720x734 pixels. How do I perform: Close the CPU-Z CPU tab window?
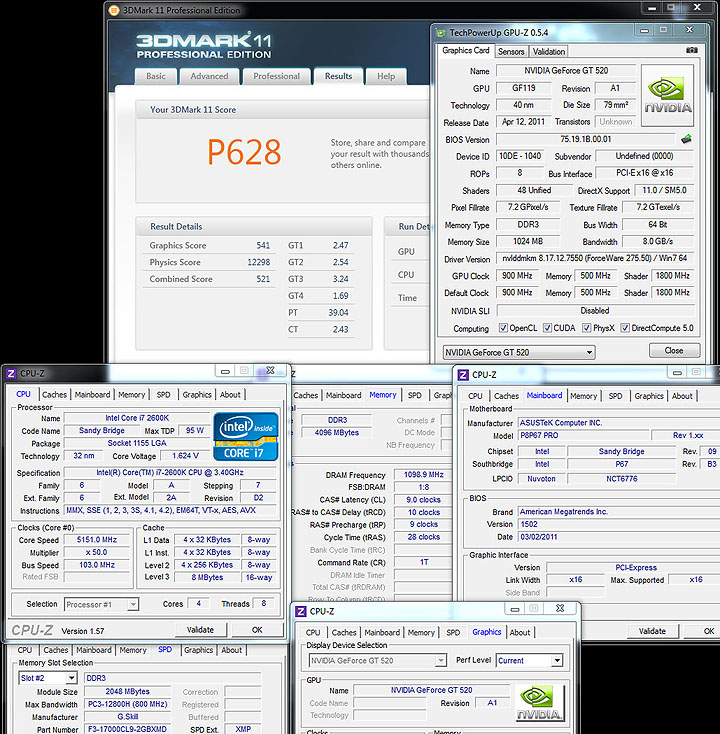[x=270, y=371]
